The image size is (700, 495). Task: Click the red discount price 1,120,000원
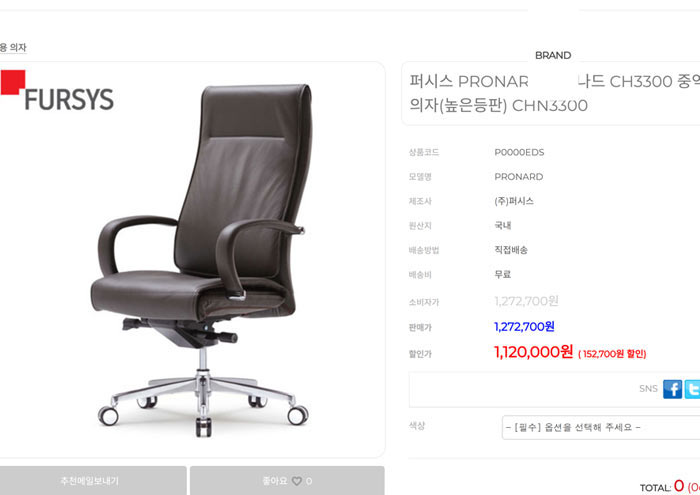[533, 352]
